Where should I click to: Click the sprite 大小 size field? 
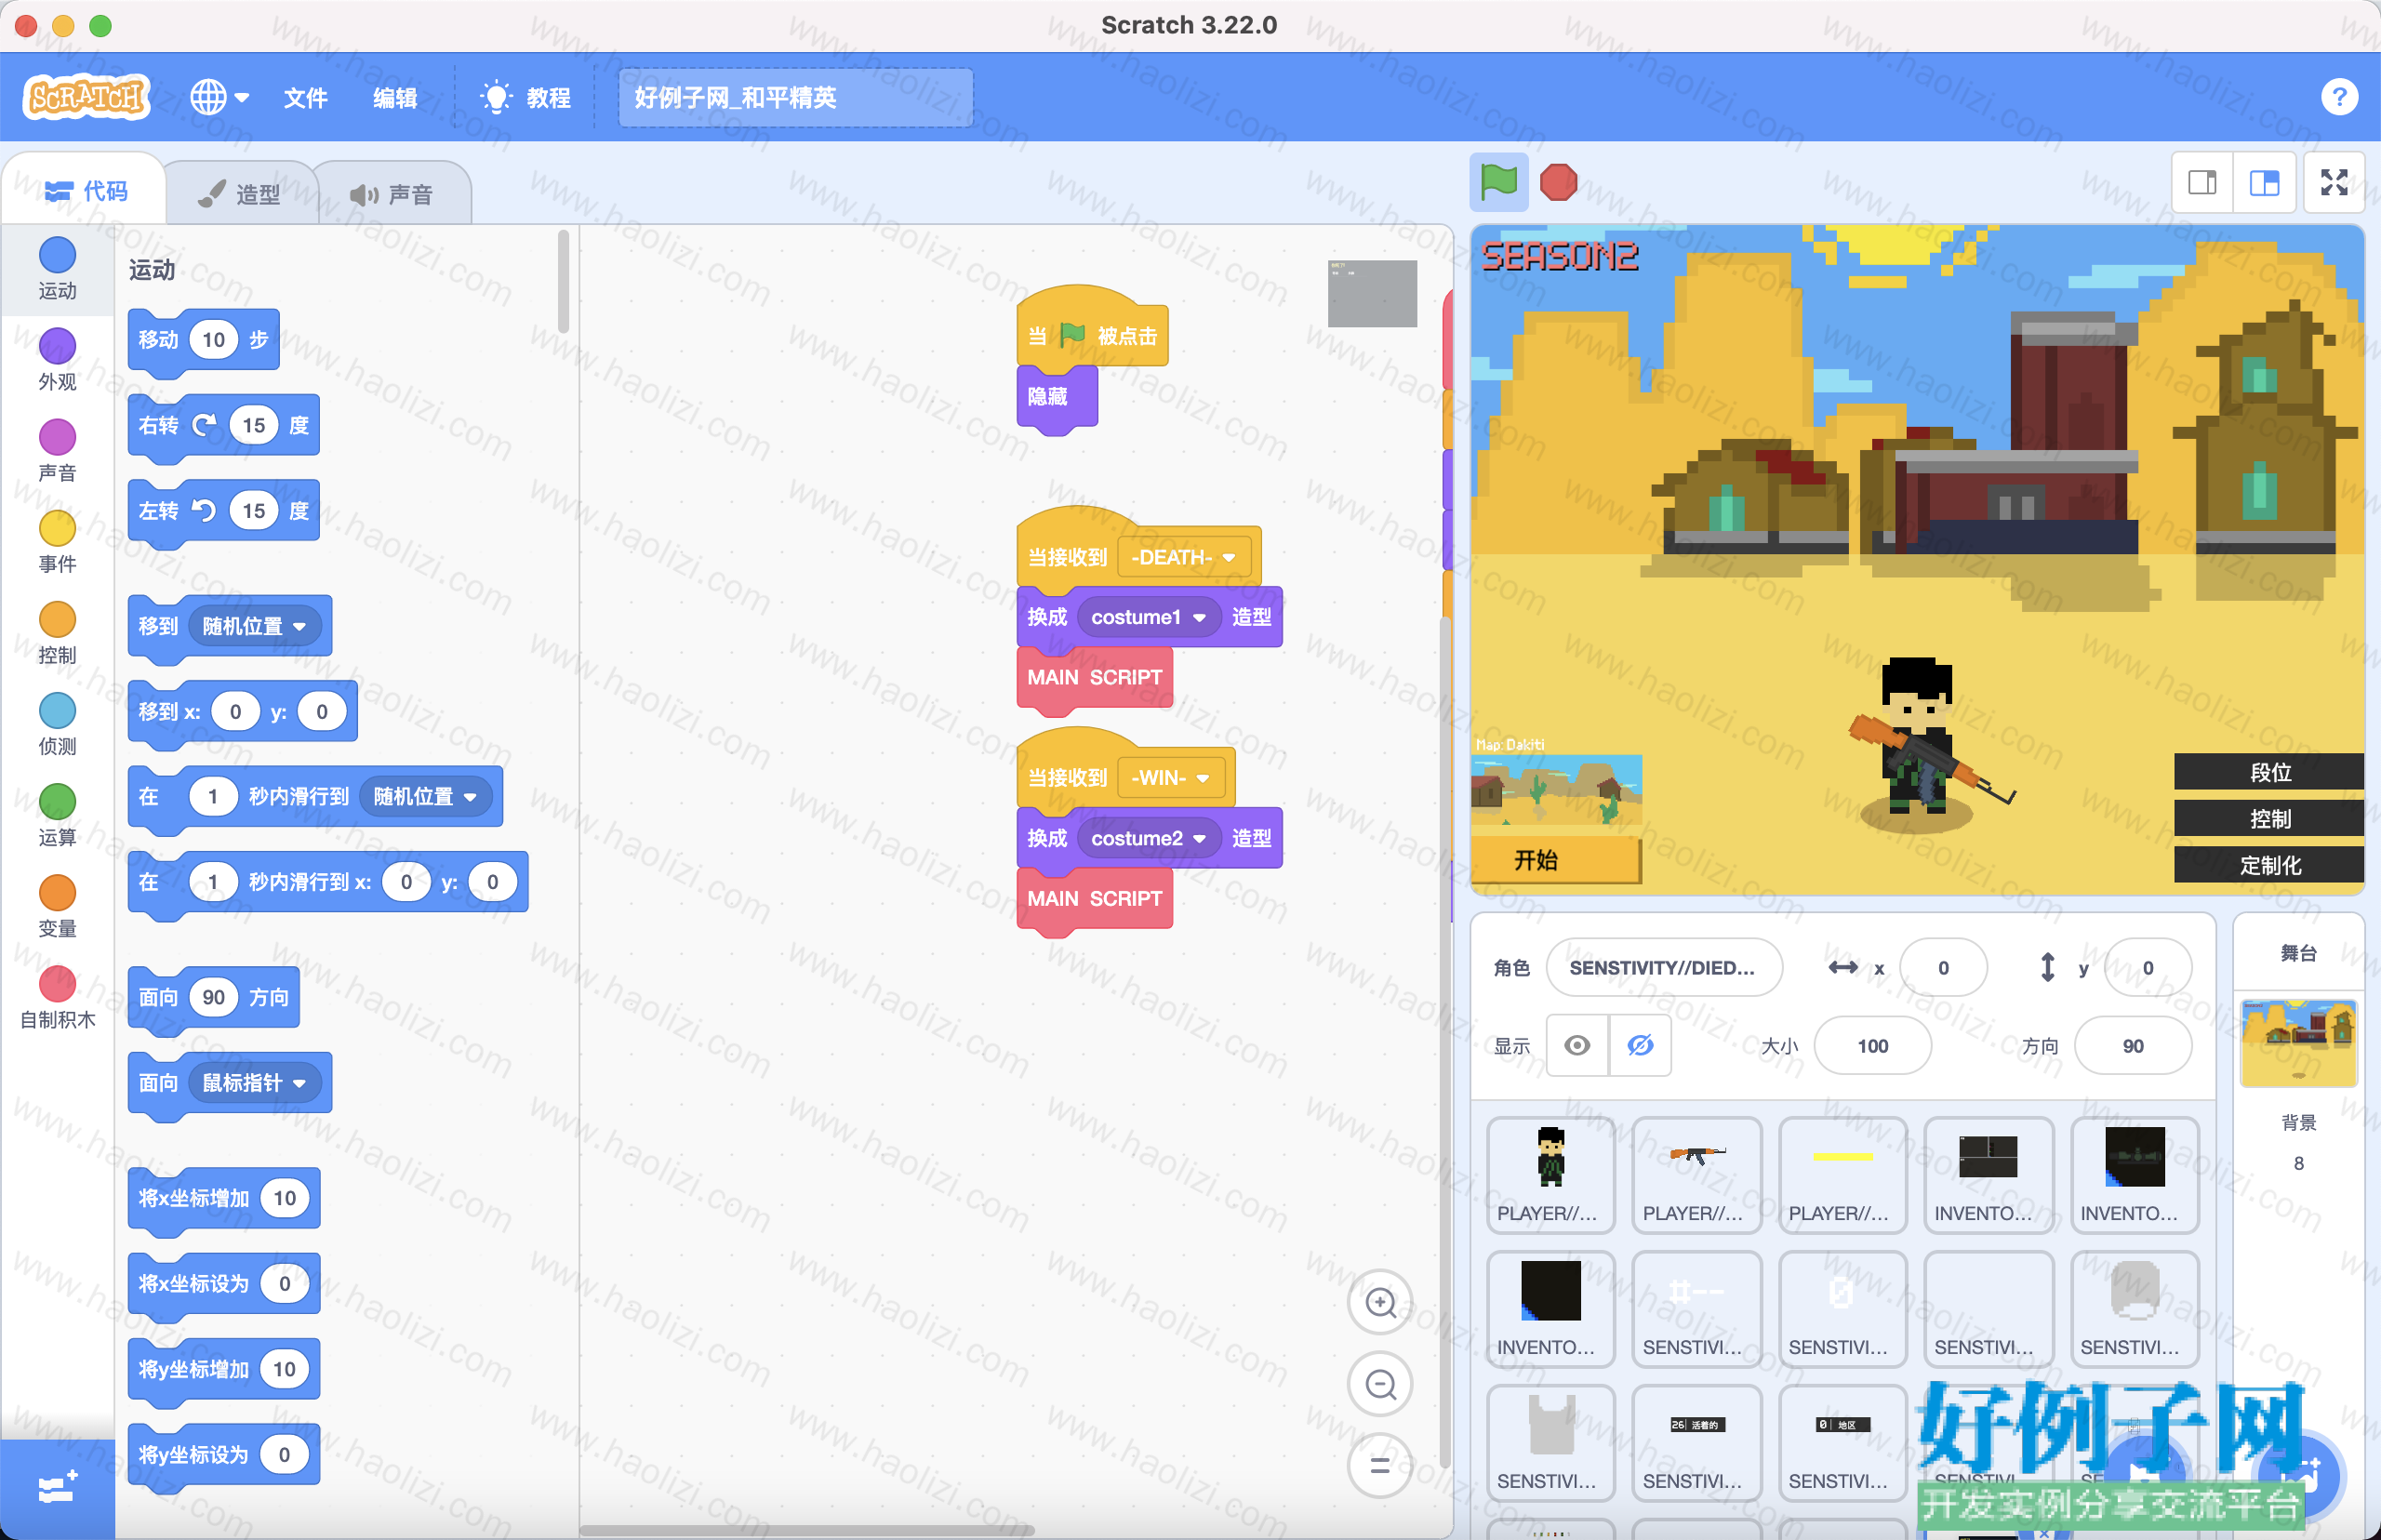coord(1872,1045)
